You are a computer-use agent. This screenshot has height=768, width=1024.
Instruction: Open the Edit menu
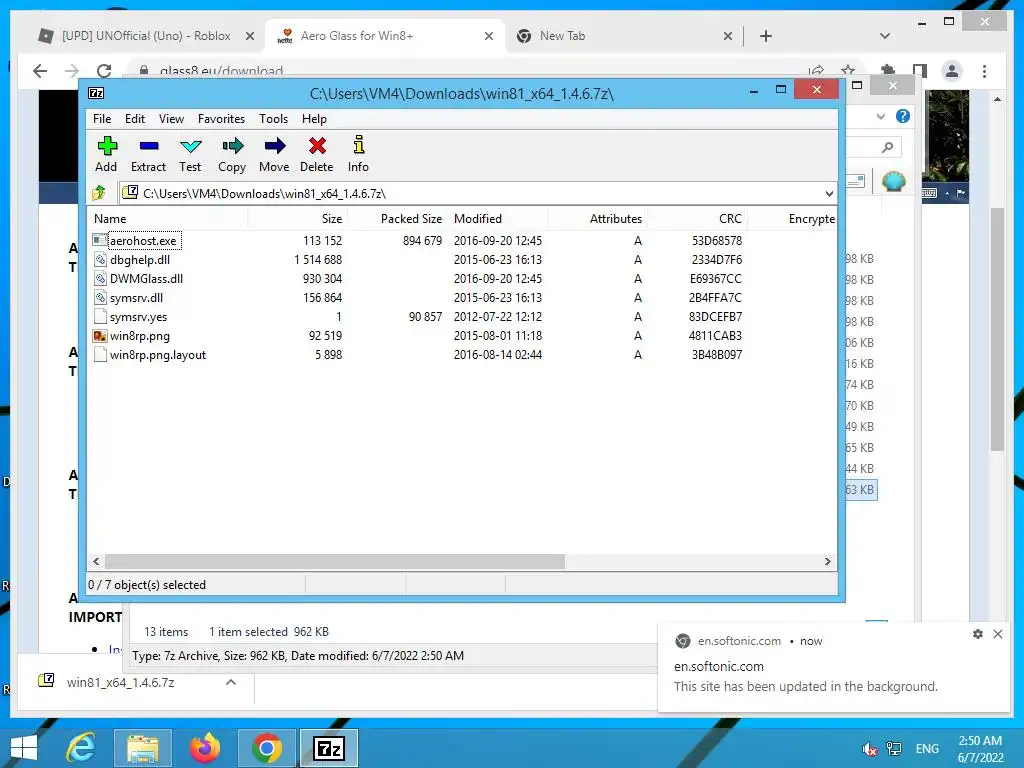(135, 119)
